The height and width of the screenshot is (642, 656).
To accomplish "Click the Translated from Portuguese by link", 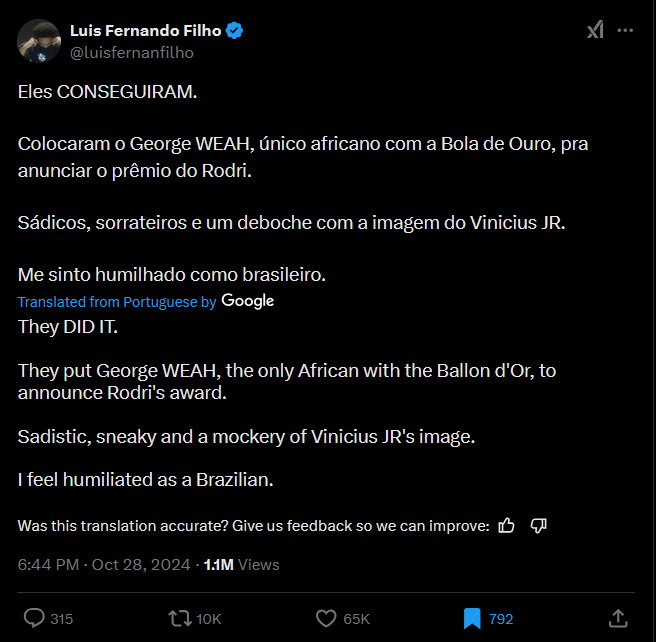I will (x=116, y=301).
